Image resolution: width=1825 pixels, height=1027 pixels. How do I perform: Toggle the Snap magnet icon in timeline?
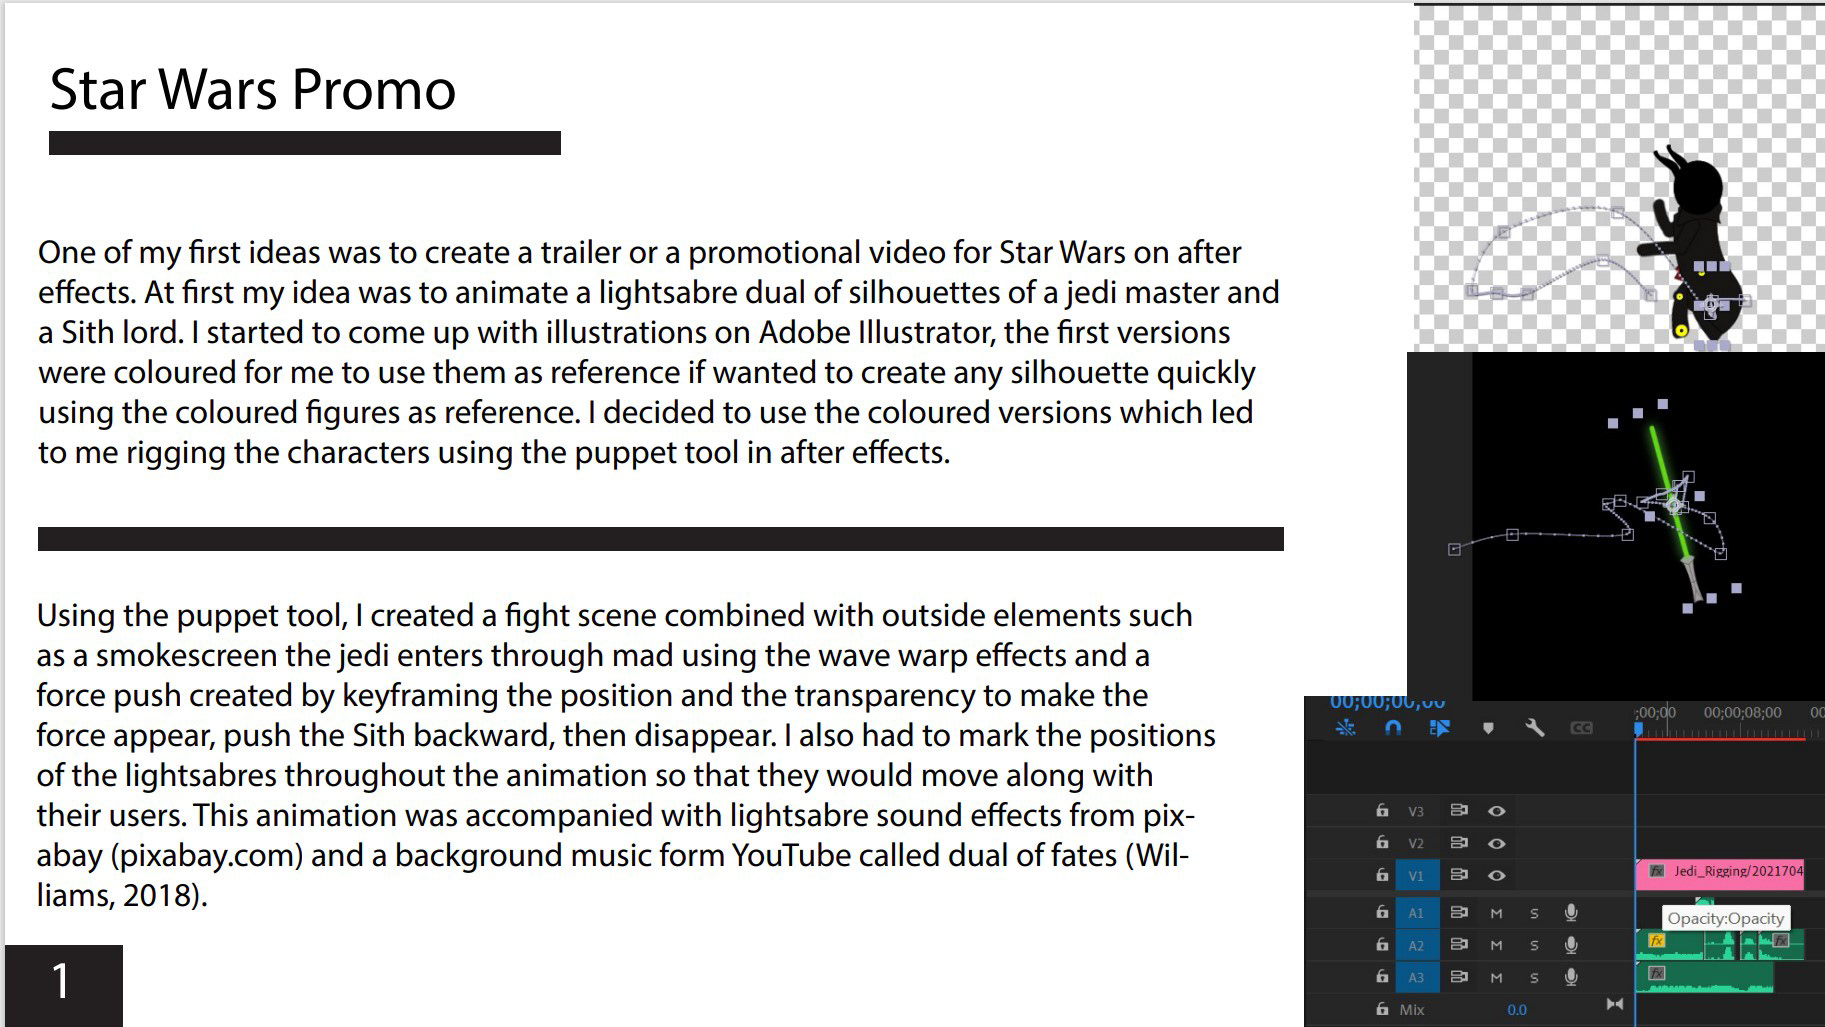[x=1393, y=728]
